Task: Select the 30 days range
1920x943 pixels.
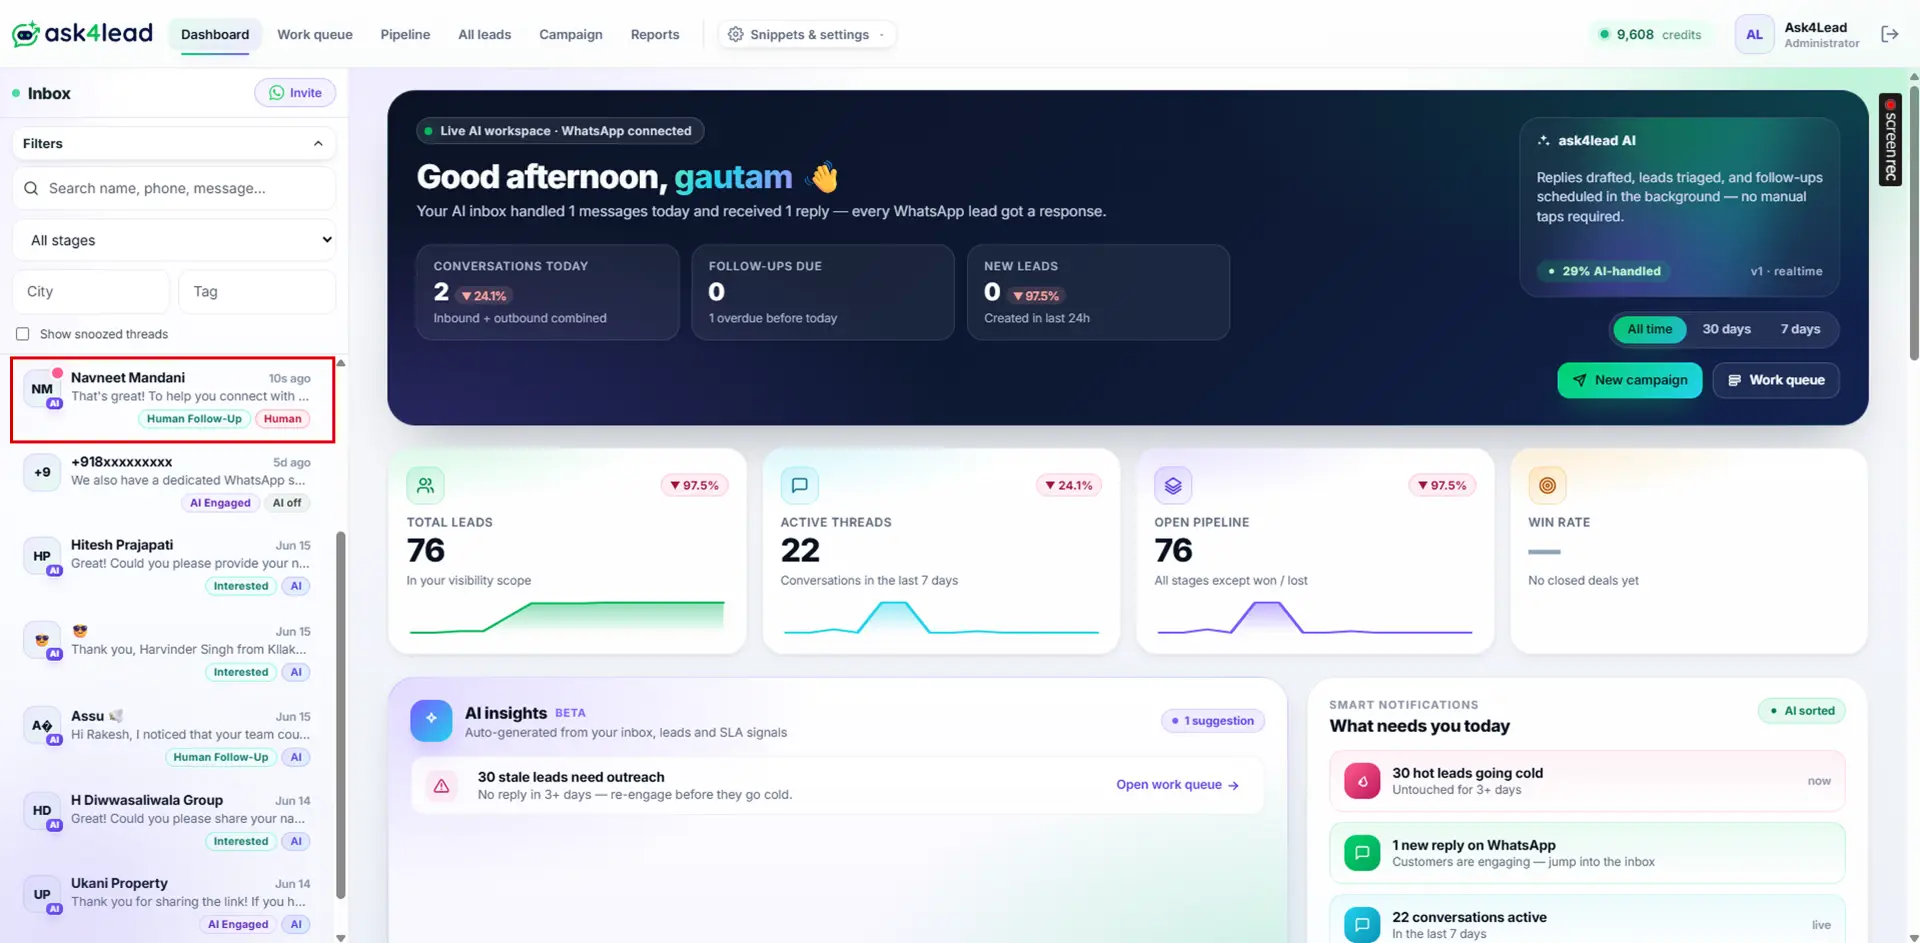Action: pos(1726,329)
